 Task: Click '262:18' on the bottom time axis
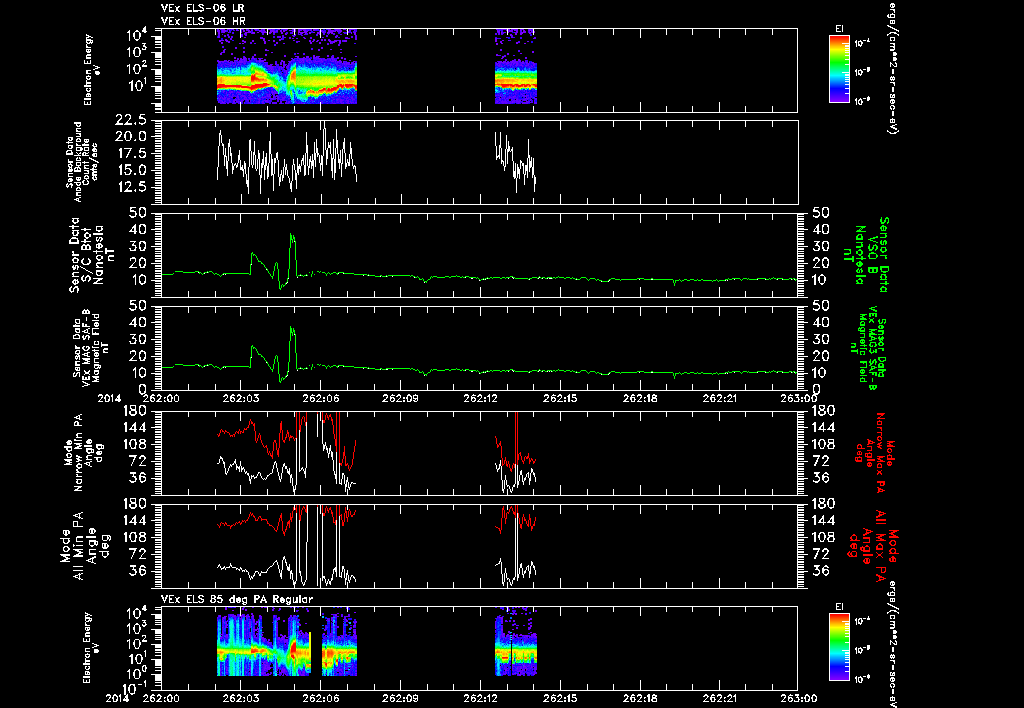(641, 698)
